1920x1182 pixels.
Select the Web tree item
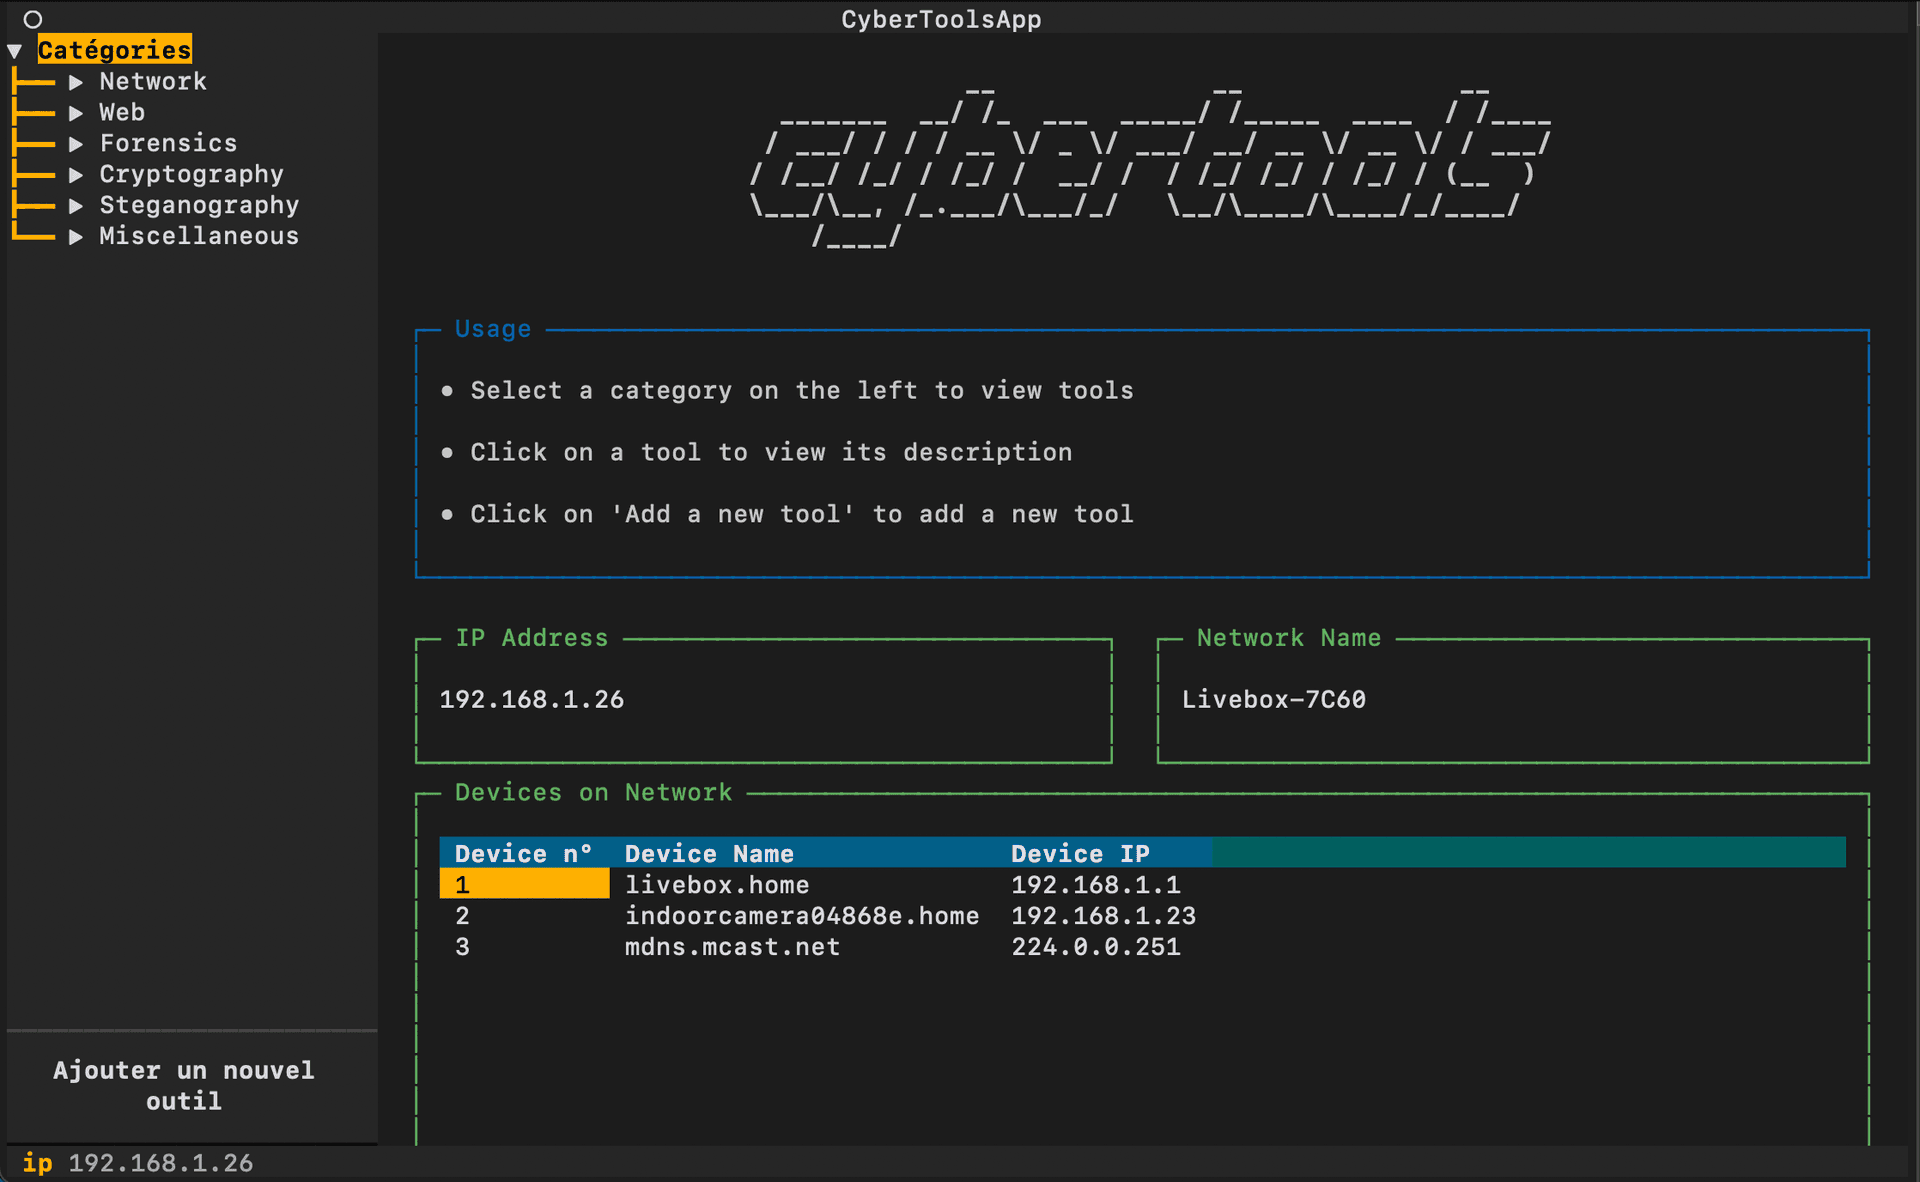coord(122,113)
